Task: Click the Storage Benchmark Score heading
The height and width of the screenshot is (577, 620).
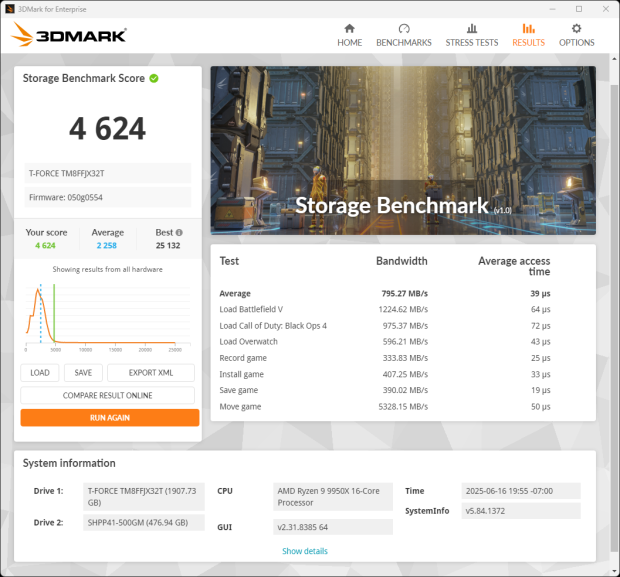Action: (x=83, y=78)
